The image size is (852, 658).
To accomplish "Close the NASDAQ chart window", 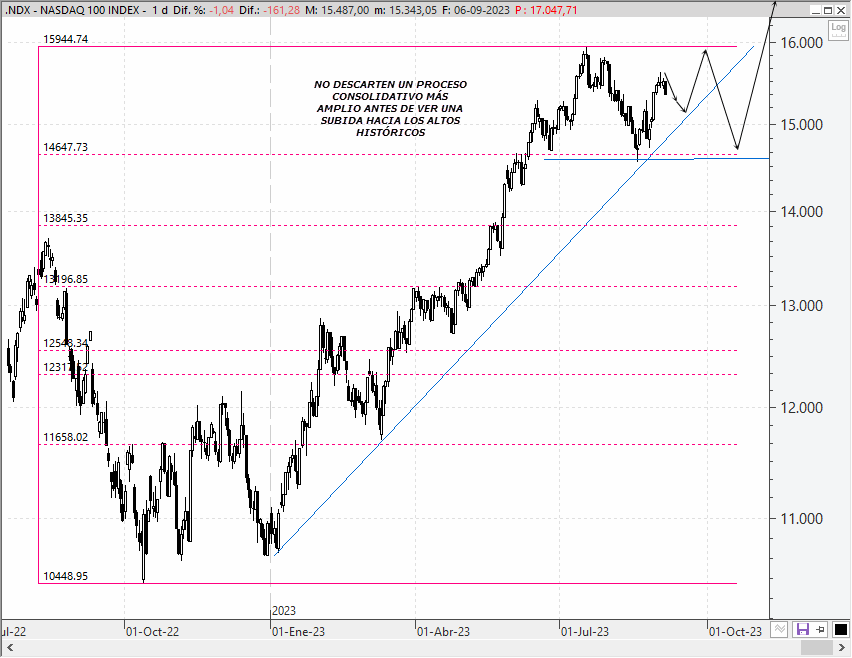I will (841, 10).
